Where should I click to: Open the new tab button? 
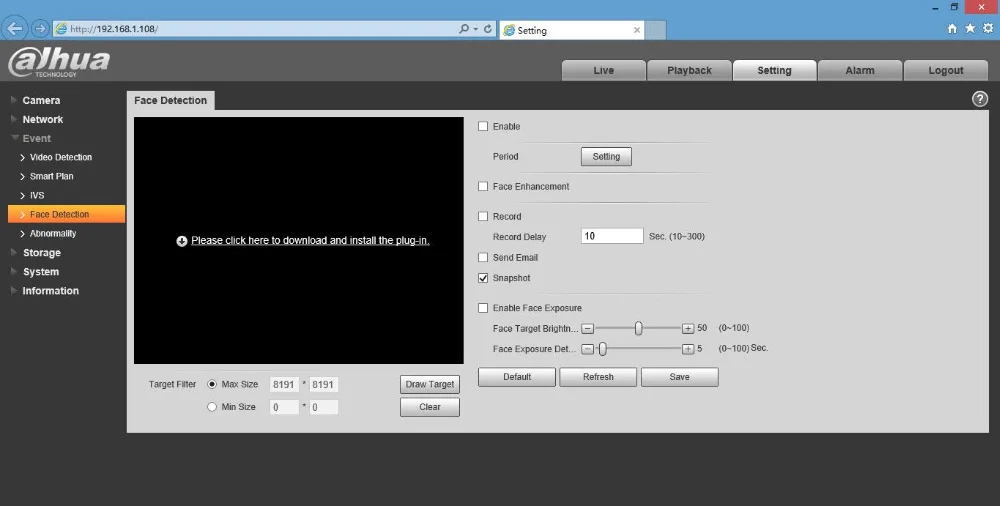(656, 29)
